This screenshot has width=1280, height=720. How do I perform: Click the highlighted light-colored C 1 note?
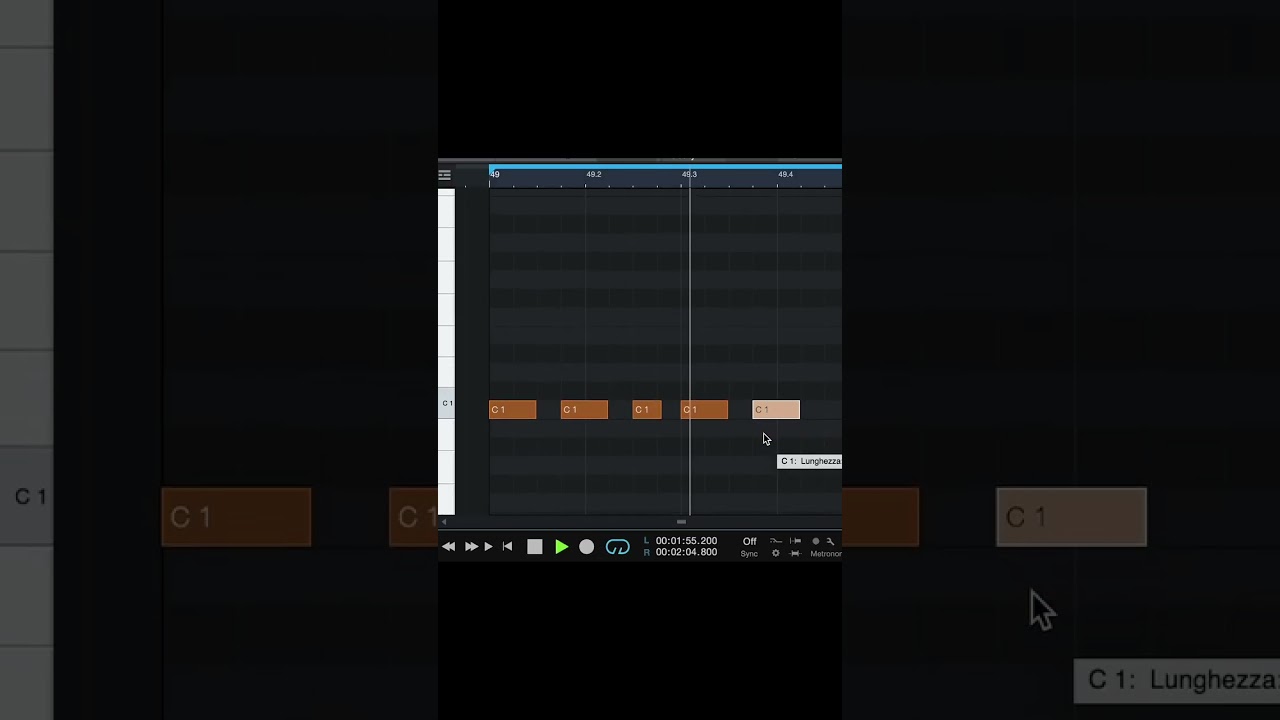[x=776, y=410]
